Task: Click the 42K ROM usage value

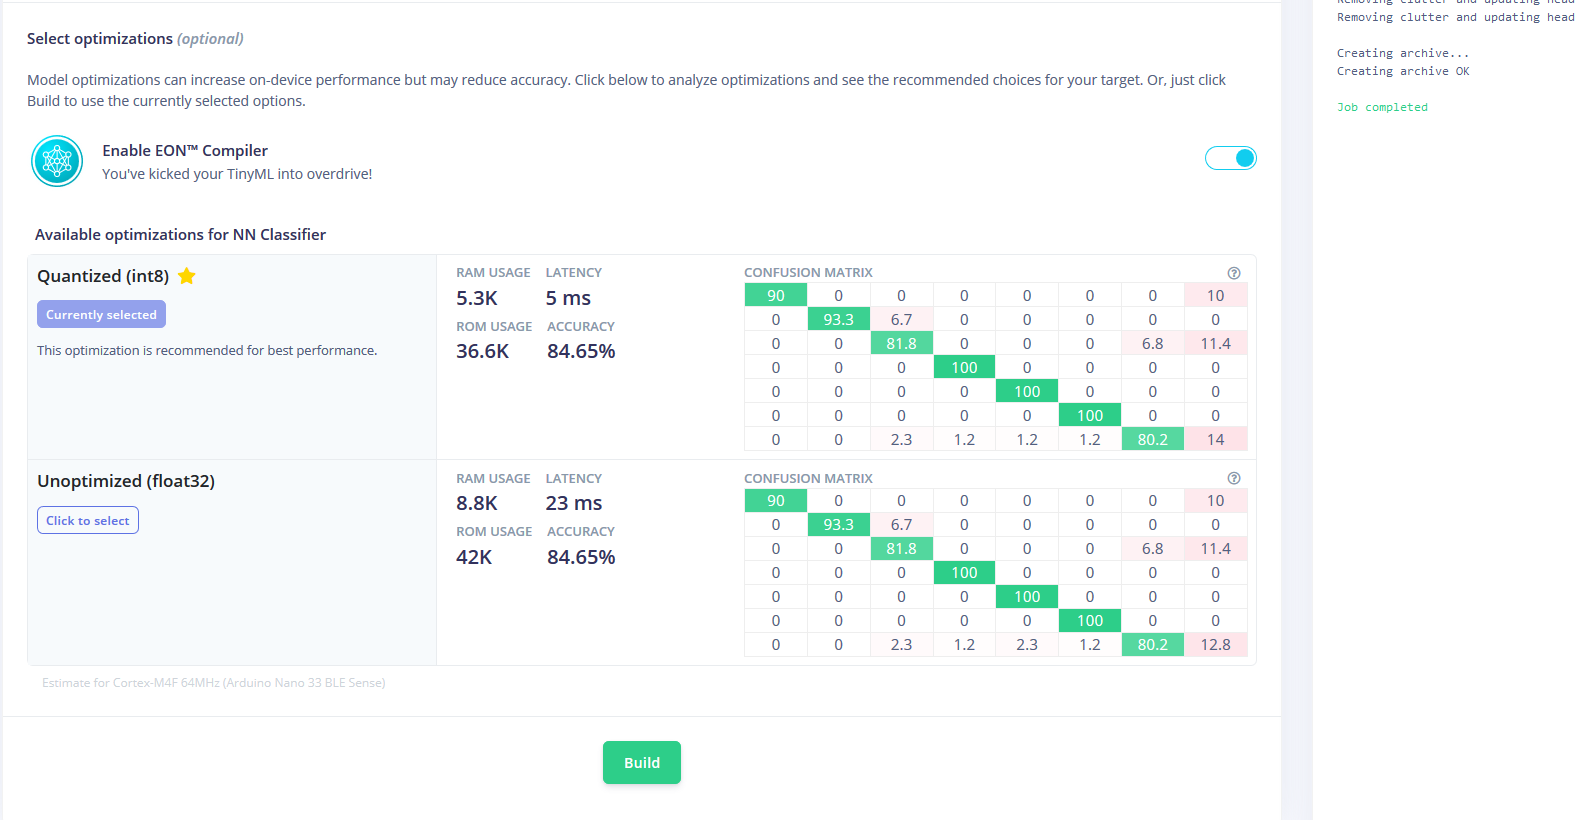Action: [x=474, y=557]
